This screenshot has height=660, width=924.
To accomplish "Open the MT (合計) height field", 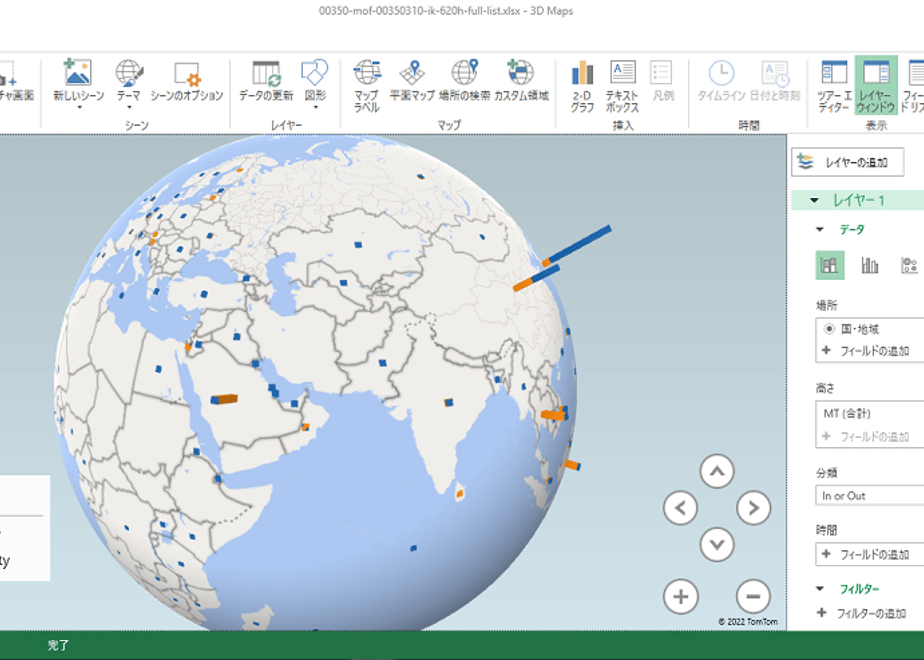I will (x=870, y=414).
